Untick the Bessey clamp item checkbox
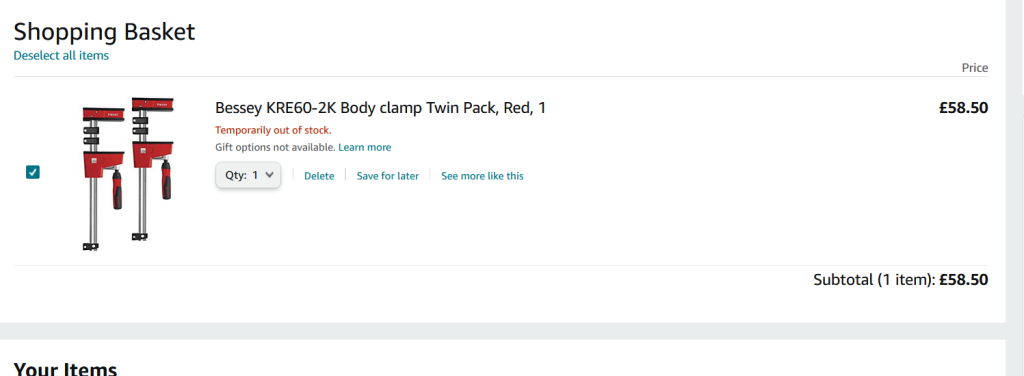This screenshot has height=376, width=1024. coord(33,172)
